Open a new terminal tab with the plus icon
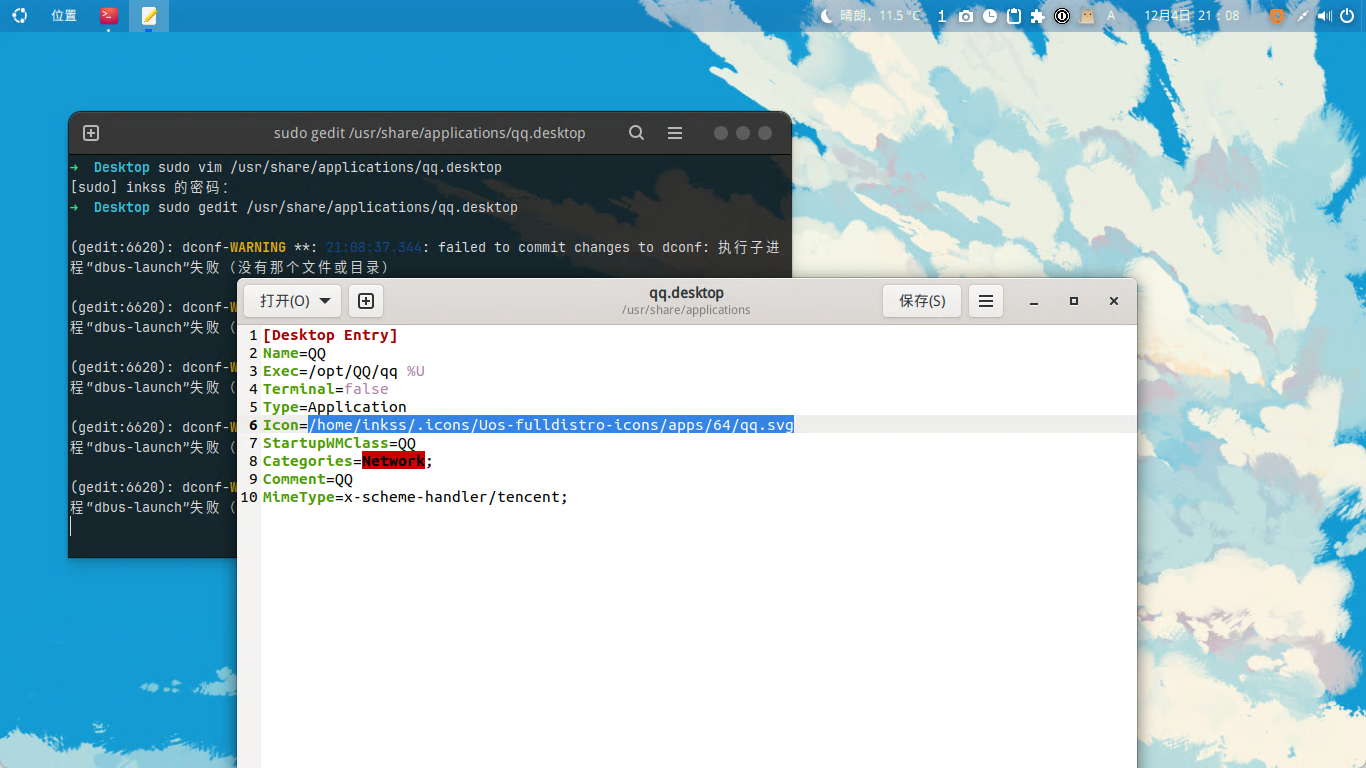This screenshot has height=768, width=1366. (91, 133)
